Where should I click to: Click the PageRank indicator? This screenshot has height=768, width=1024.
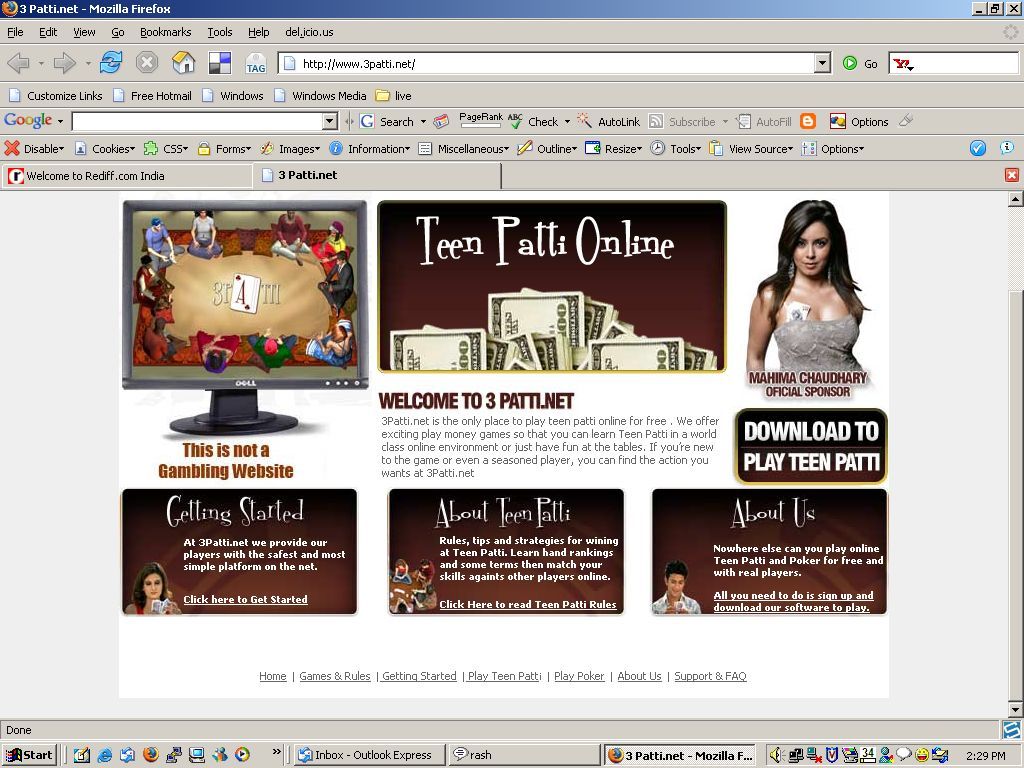pyautogui.click(x=481, y=120)
